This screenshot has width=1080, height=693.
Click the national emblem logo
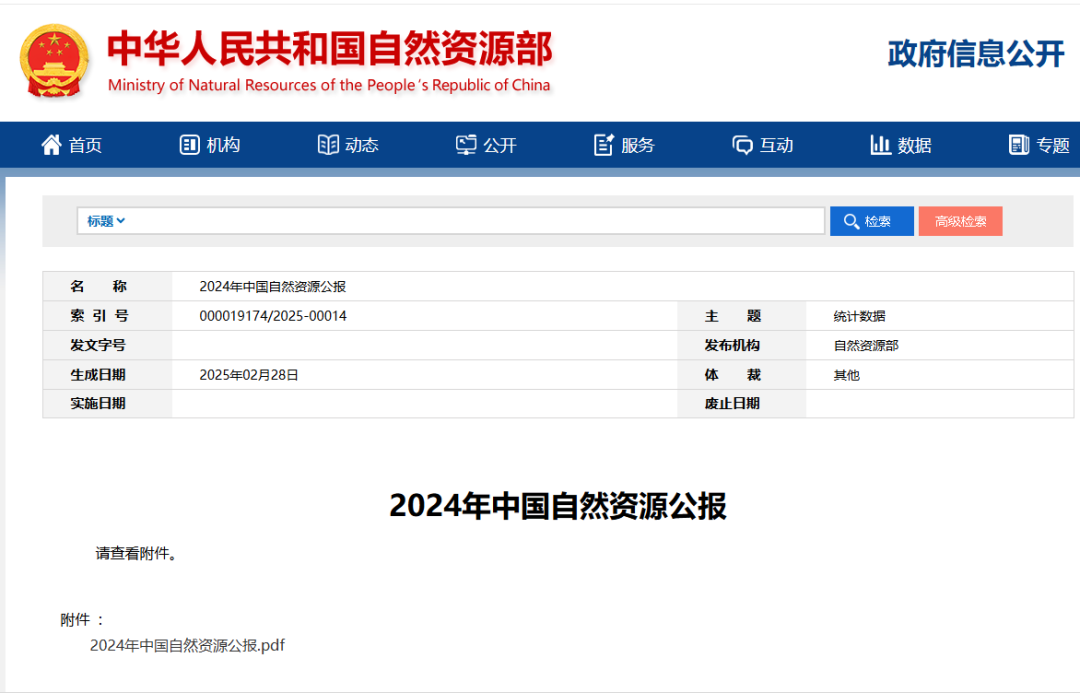coord(55,61)
